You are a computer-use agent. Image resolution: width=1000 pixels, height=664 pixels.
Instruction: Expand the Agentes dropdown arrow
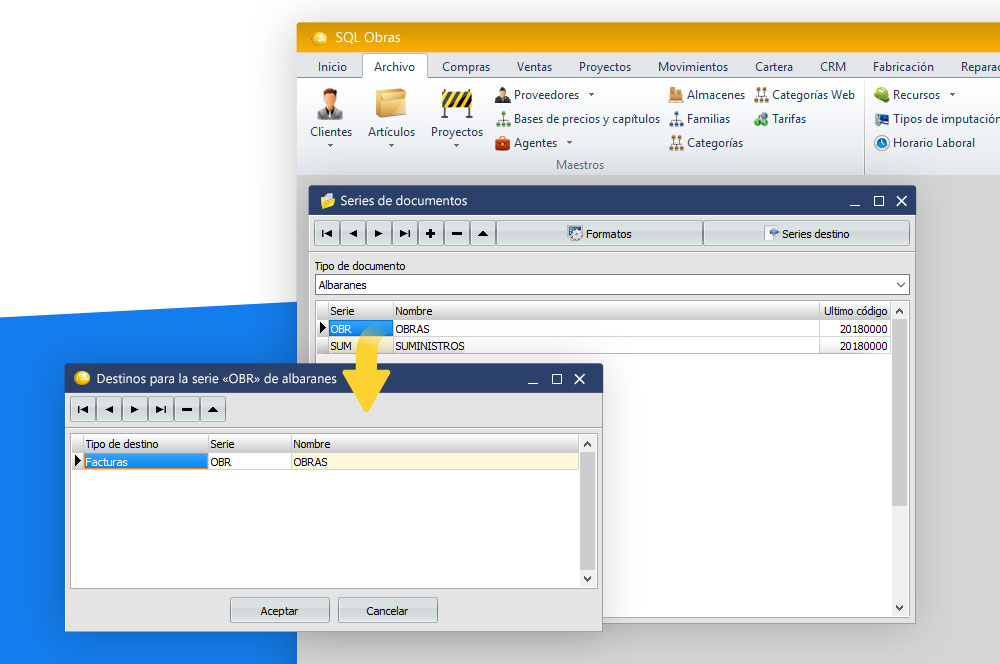click(x=569, y=143)
